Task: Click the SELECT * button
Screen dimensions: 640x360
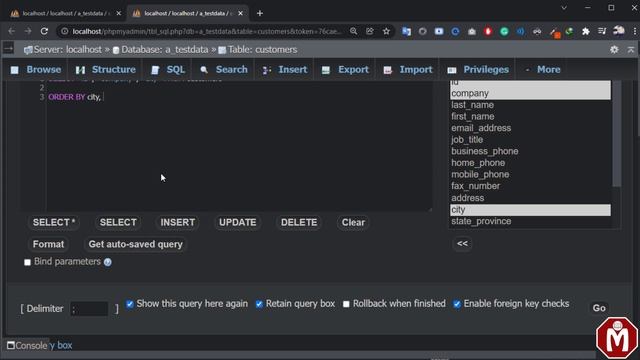Action: [54, 222]
